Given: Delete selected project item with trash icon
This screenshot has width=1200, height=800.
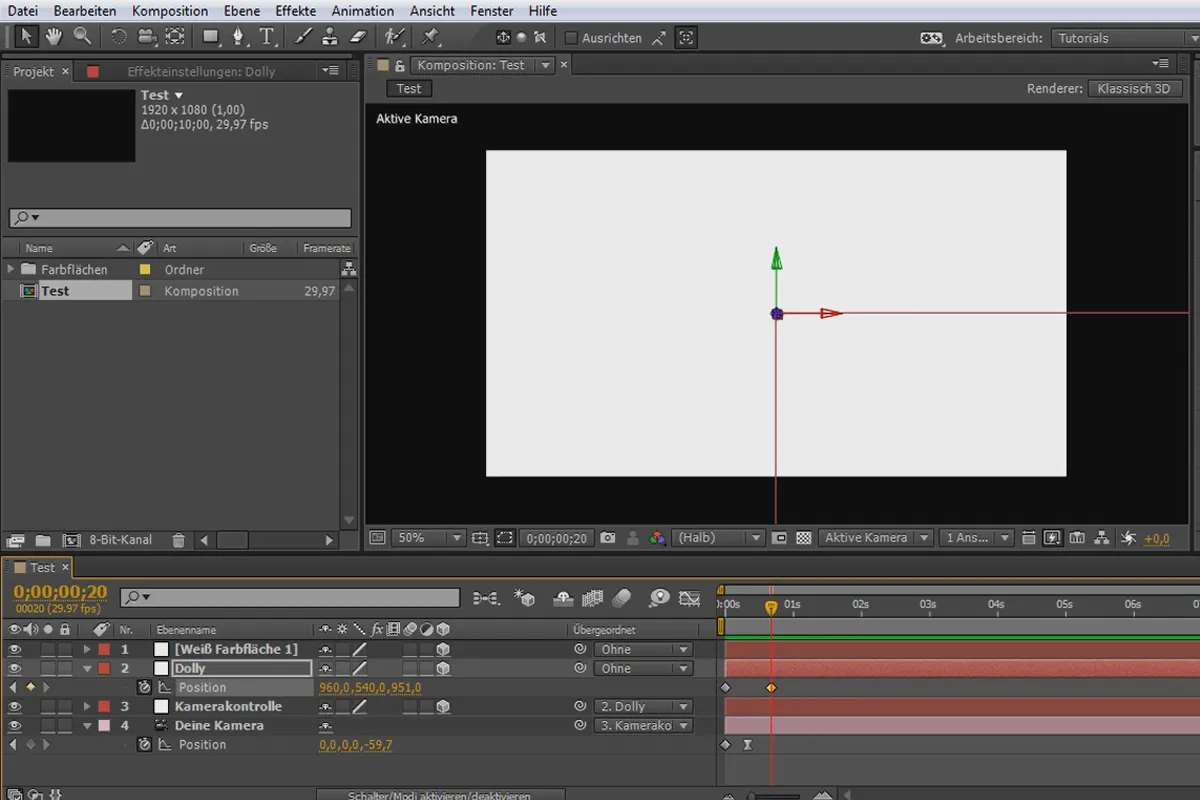Looking at the screenshot, I should [178, 540].
